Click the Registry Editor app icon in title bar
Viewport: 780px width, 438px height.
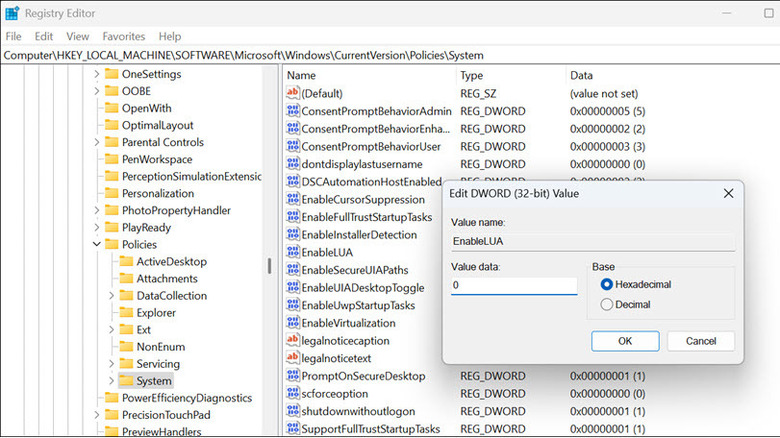[13, 13]
